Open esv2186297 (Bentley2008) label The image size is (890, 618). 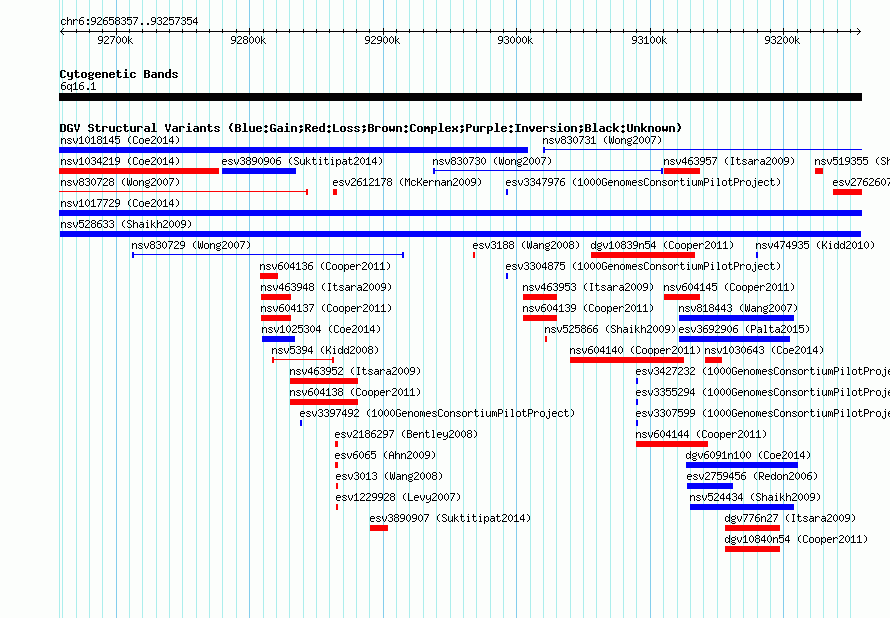point(406,434)
